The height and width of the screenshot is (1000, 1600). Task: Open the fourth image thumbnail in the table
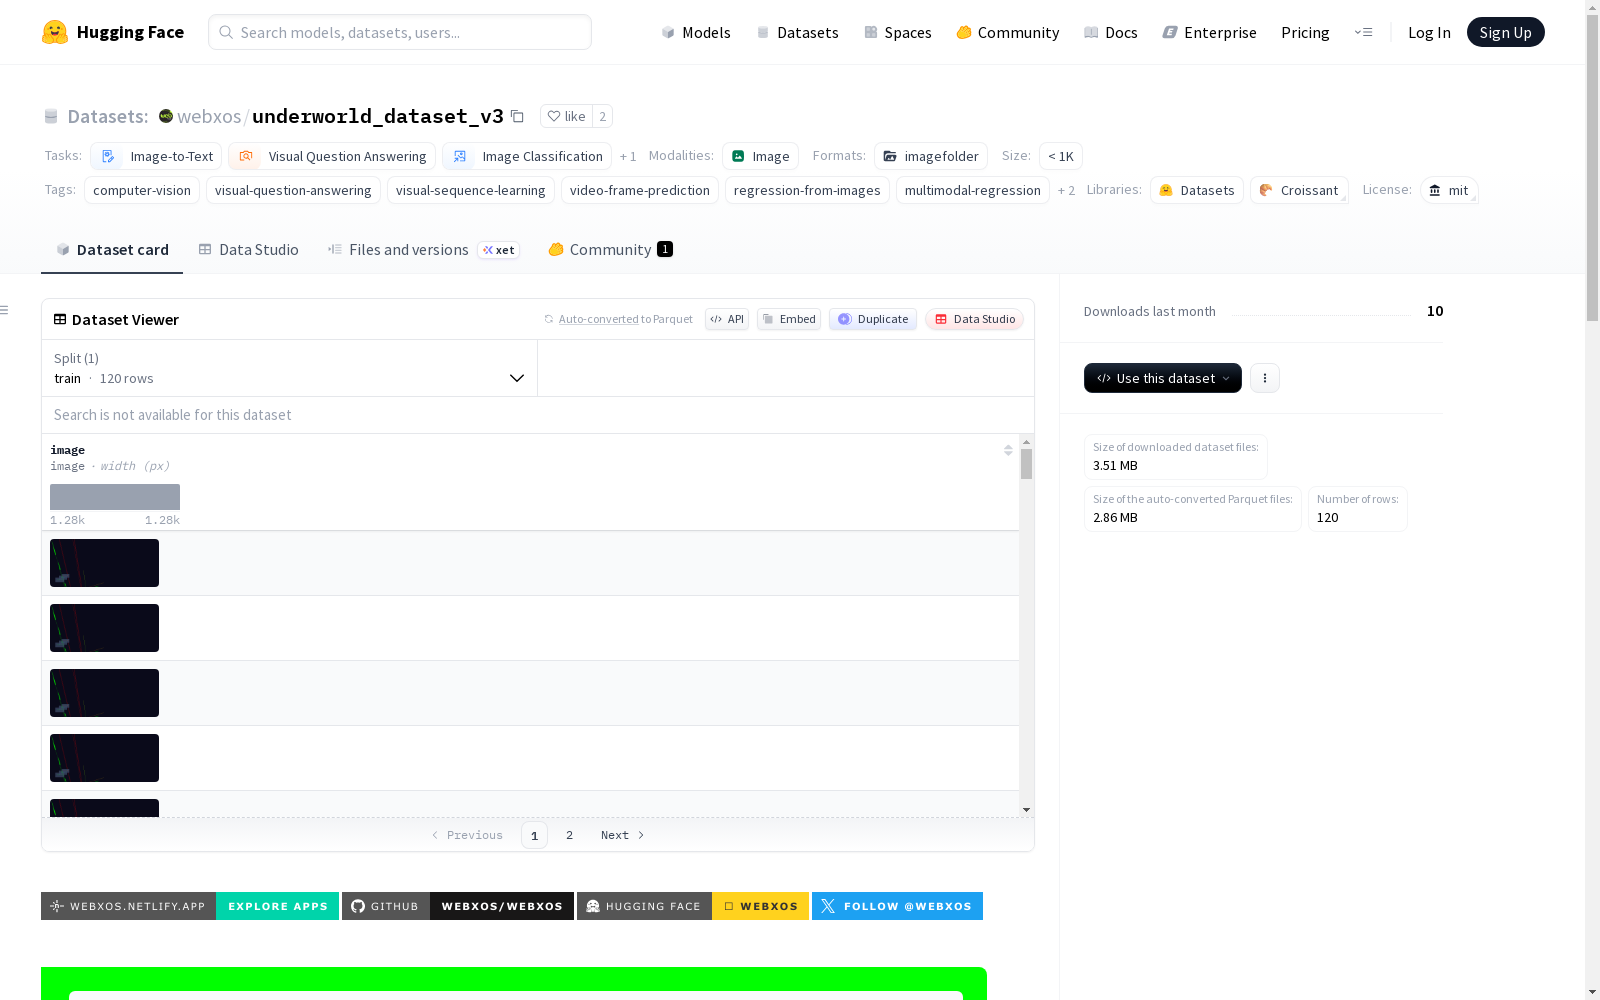tap(104, 758)
